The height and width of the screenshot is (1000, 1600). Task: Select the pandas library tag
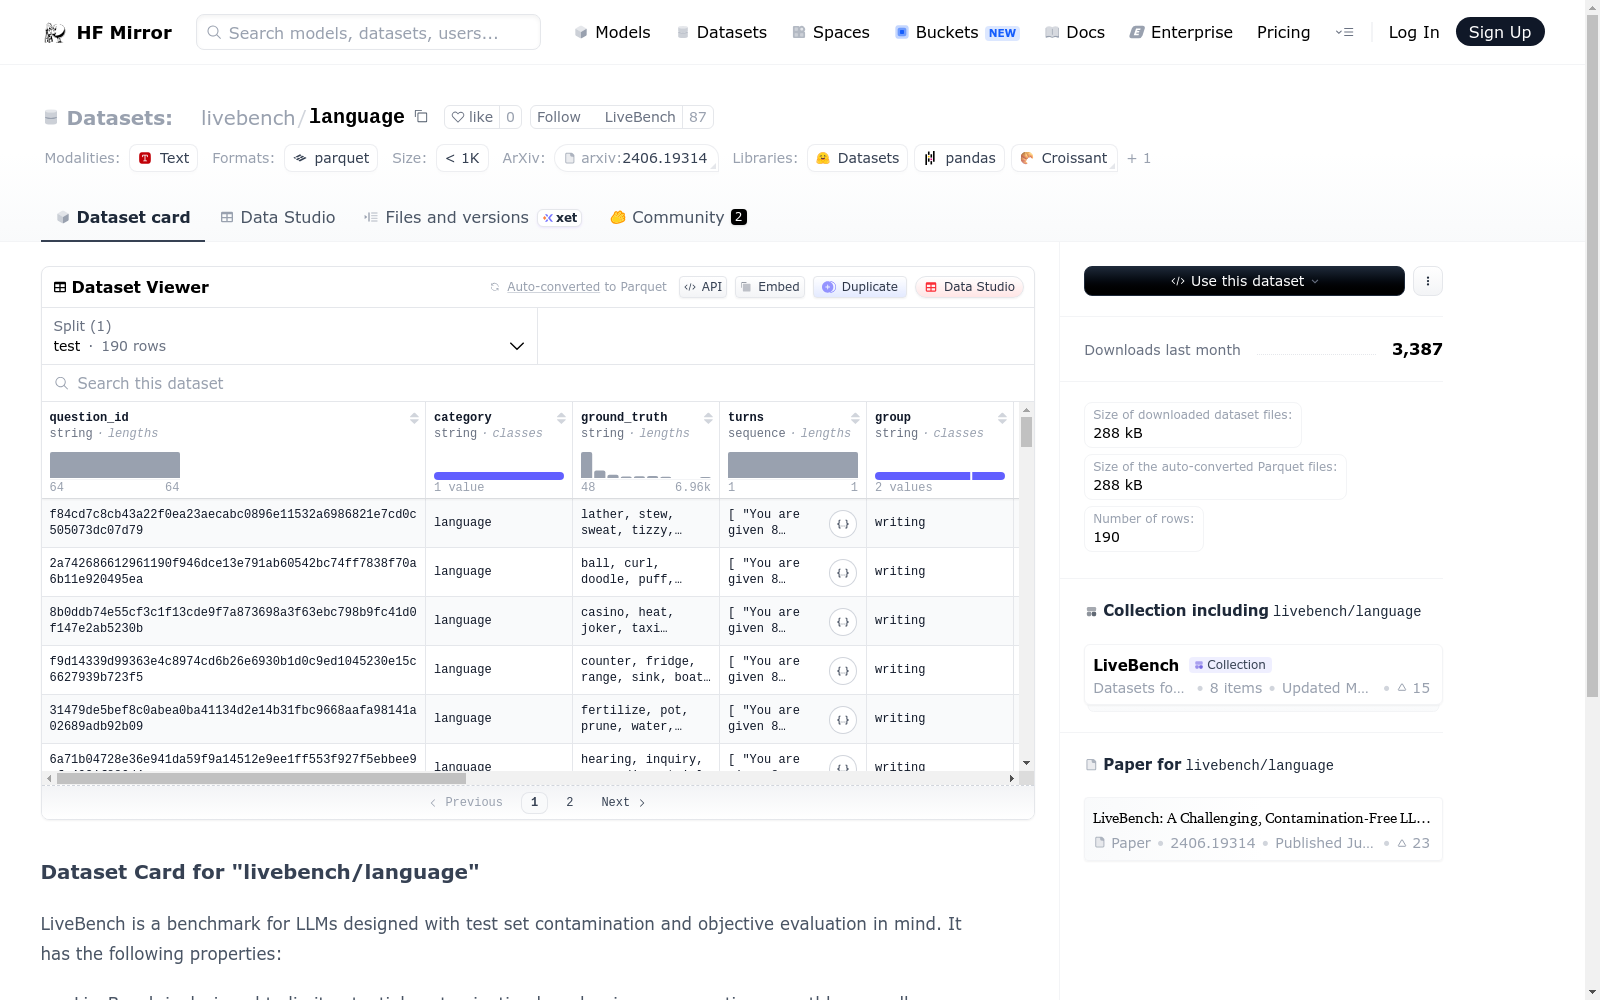point(959,158)
